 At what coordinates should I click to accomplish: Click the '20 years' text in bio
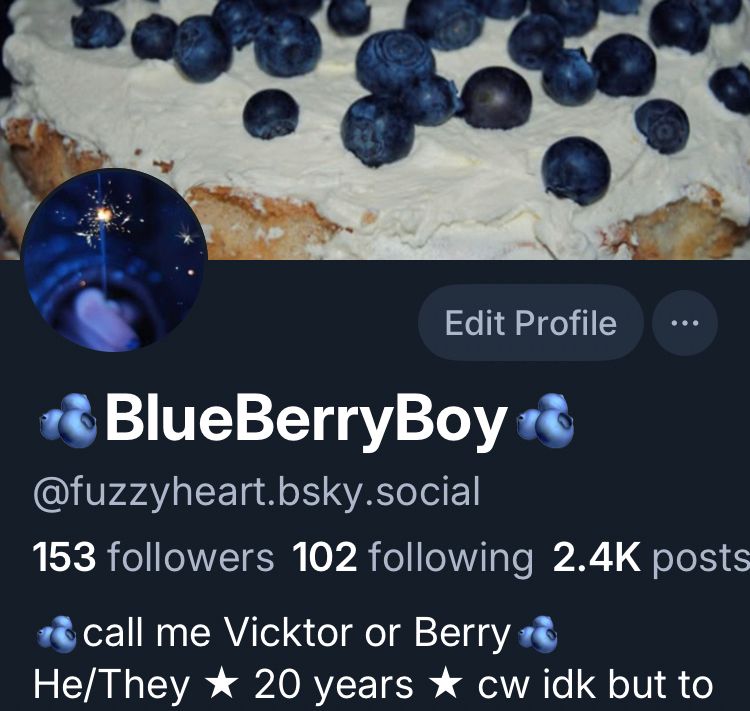[333, 685]
